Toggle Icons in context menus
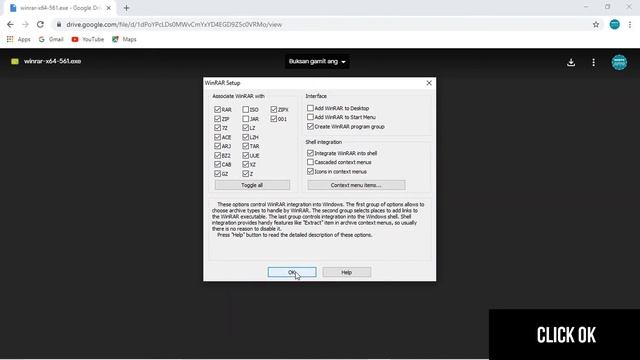Image resolution: width=640 pixels, height=360 pixels. pyautogui.click(x=310, y=171)
